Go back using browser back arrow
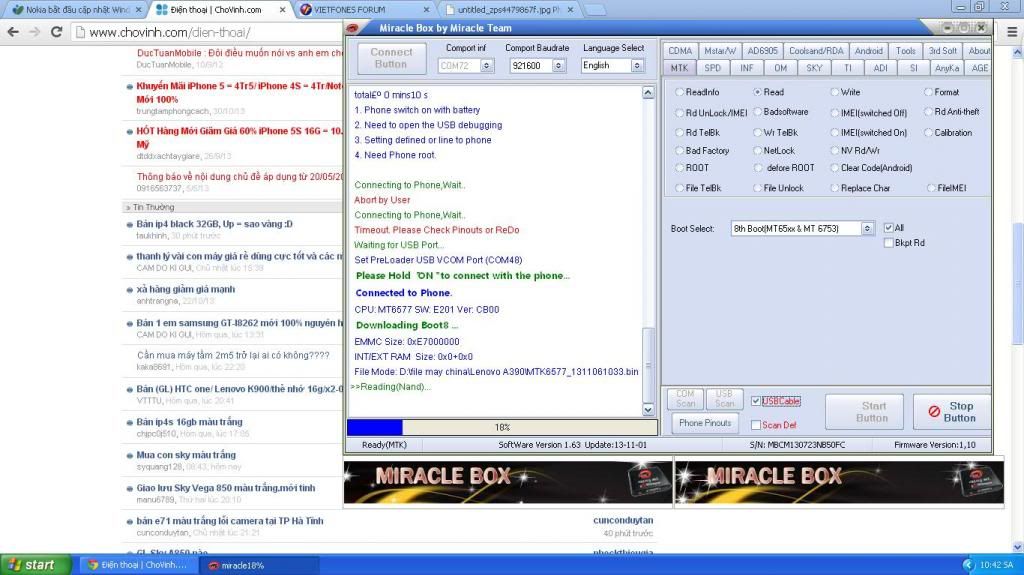 pos(13,31)
